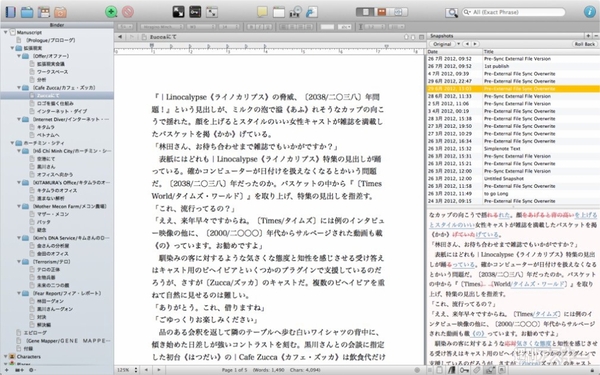The height and width of the screenshot is (375, 600).
Task: Delete snapshot with minus button
Action: pos(596,36)
